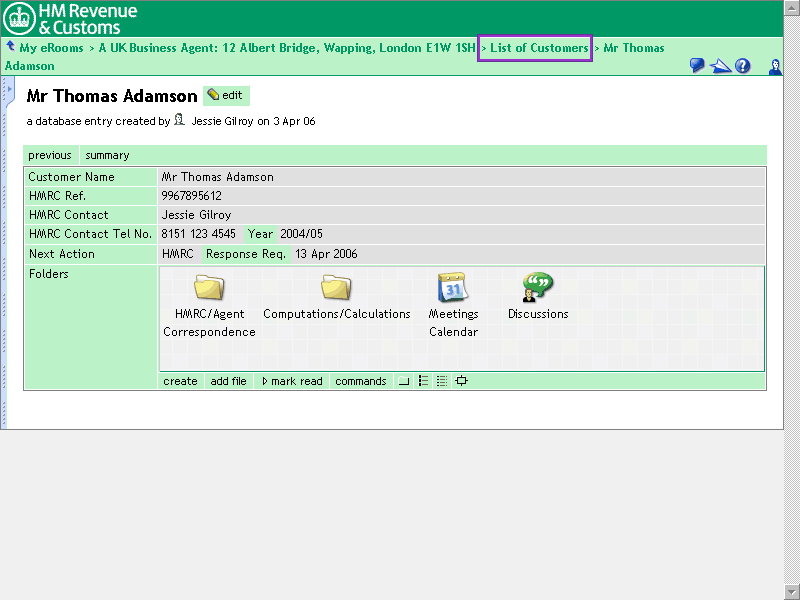800x600 pixels.
Task: Click the add file button
Action: (x=228, y=381)
